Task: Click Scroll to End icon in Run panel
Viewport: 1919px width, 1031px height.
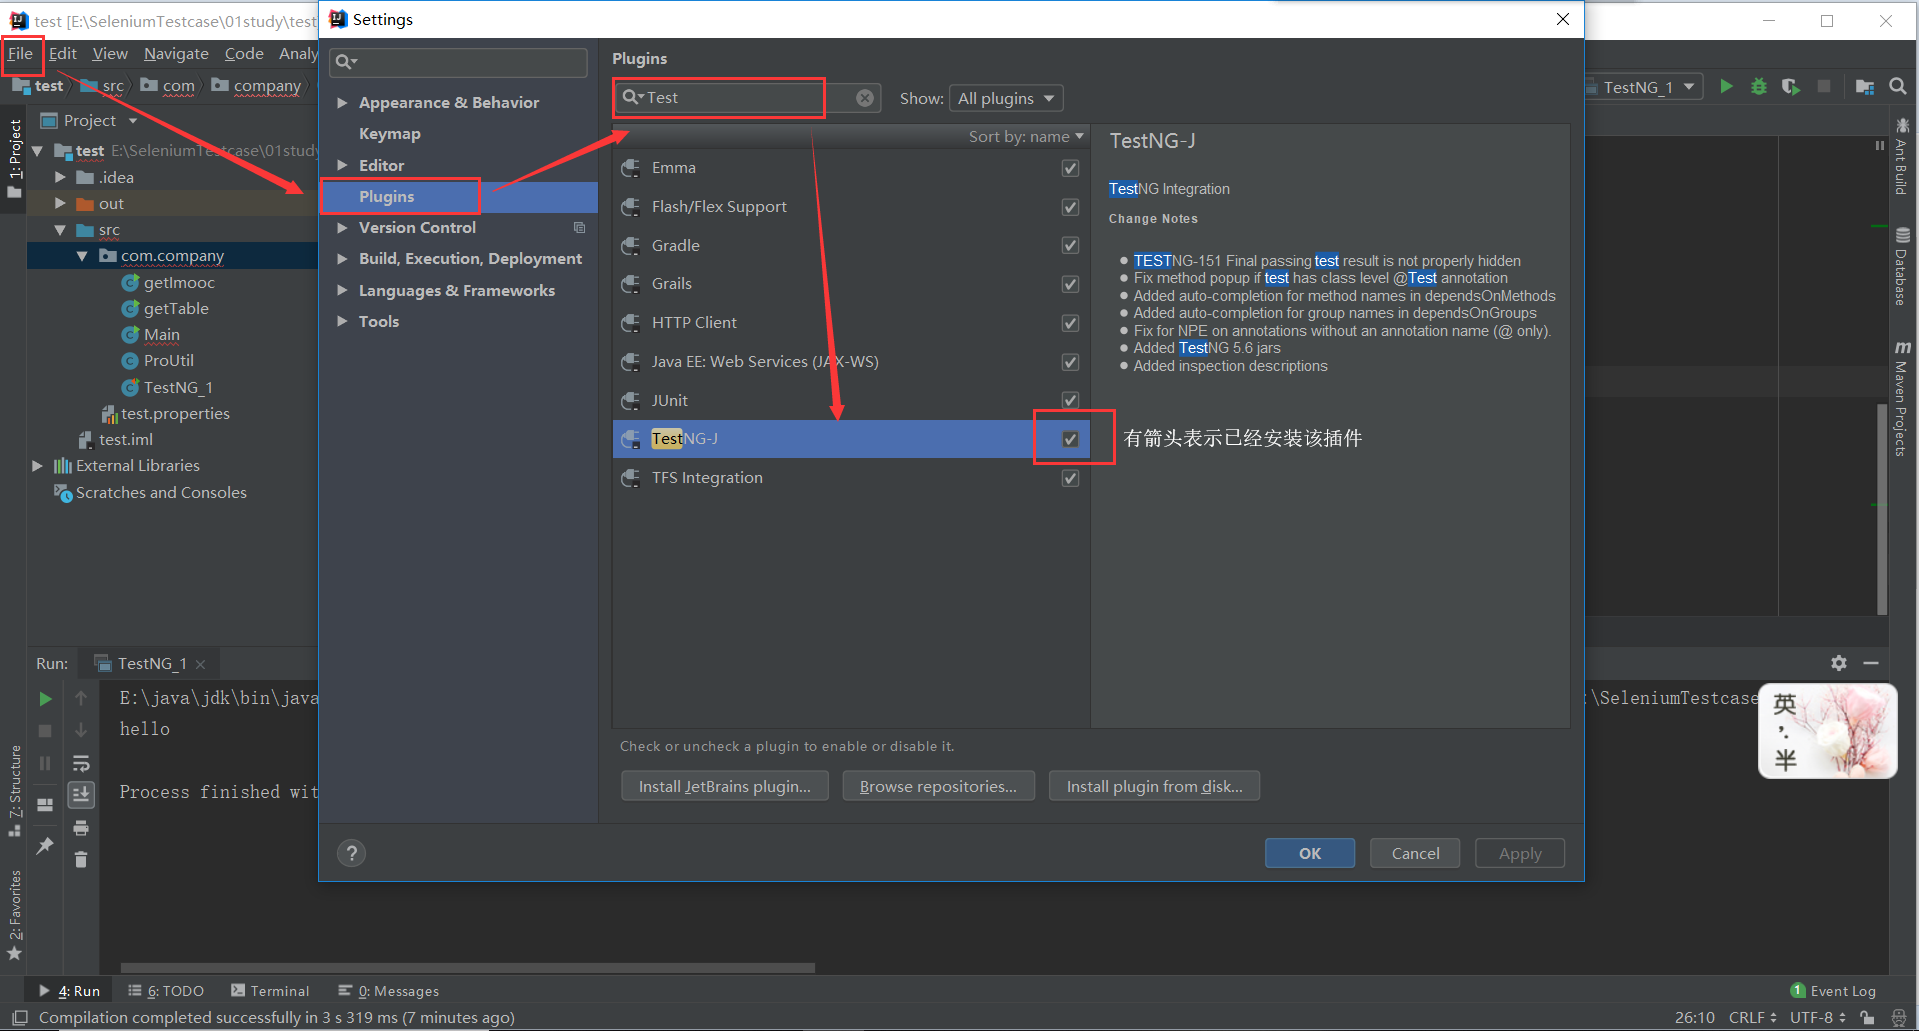Action: pyautogui.click(x=81, y=795)
